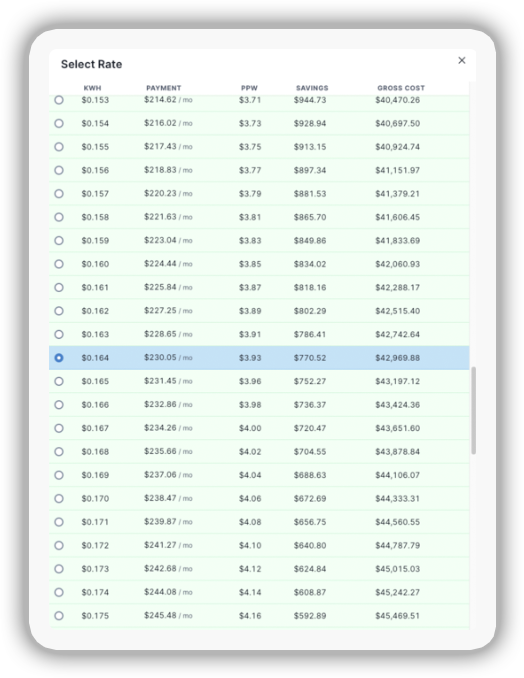524x678 pixels.
Task: Pick the $0.156 kWh rate radio button
Action: [x=59, y=170]
